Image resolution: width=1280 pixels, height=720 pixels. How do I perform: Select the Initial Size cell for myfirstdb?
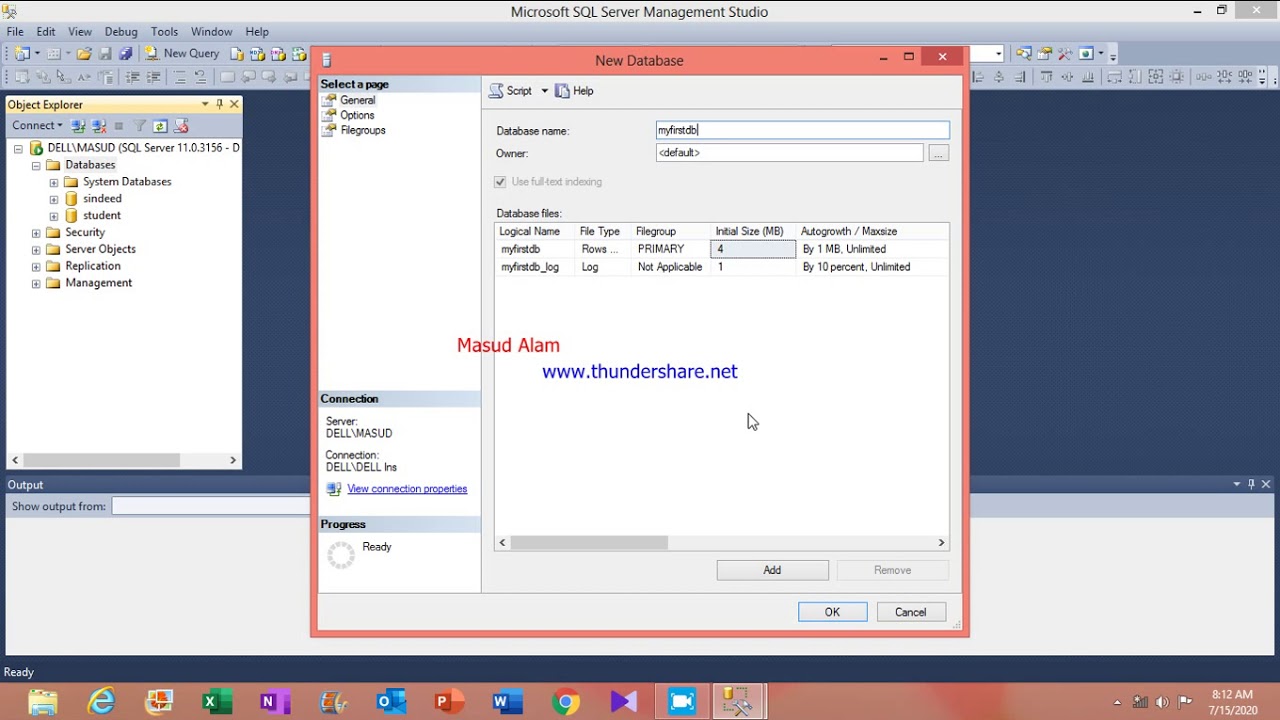point(753,249)
